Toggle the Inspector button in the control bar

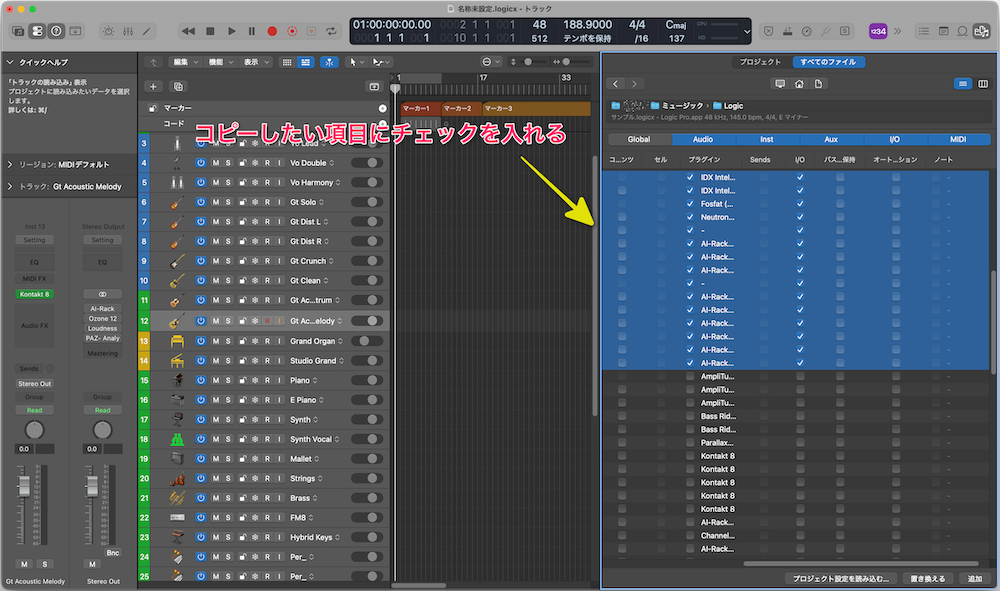(x=37, y=31)
